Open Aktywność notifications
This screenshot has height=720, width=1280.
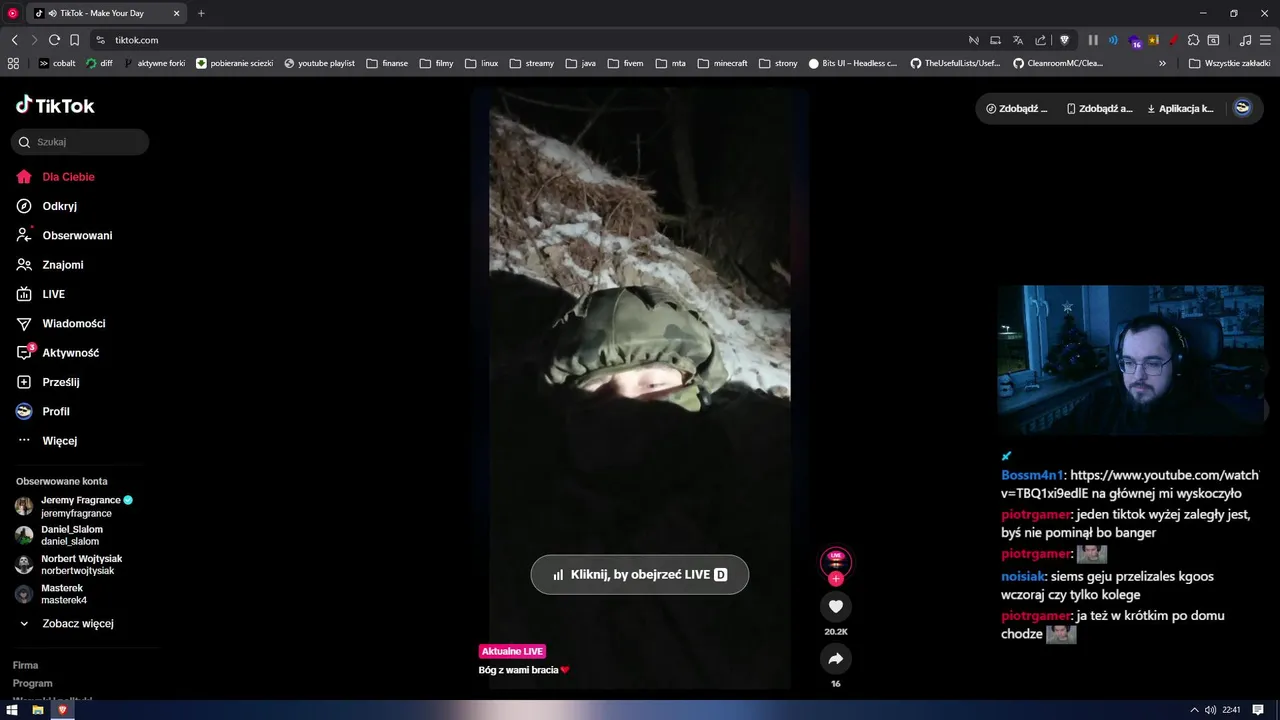click(57, 353)
